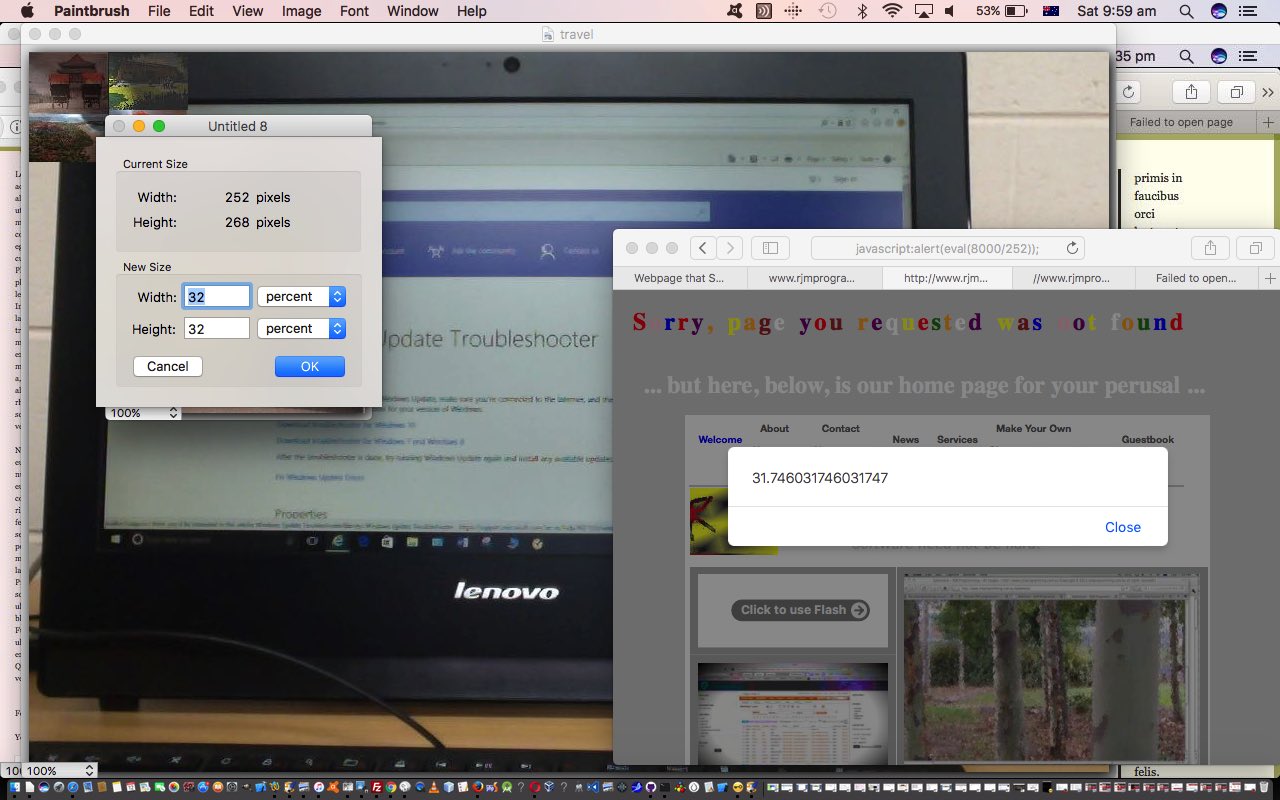The image size is (1280, 800).
Task: Focus the New Size Height field
Action: click(x=217, y=329)
